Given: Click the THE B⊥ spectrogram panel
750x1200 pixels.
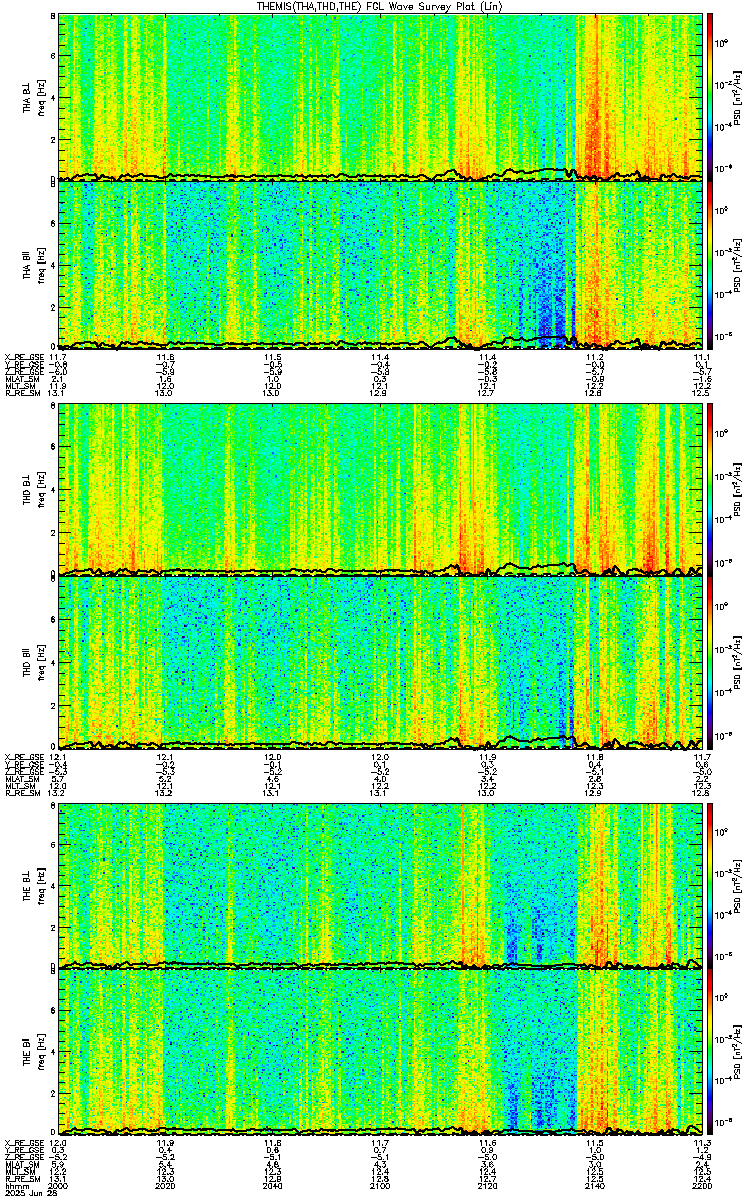Looking at the screenshot, I should [x=381, y=886].
